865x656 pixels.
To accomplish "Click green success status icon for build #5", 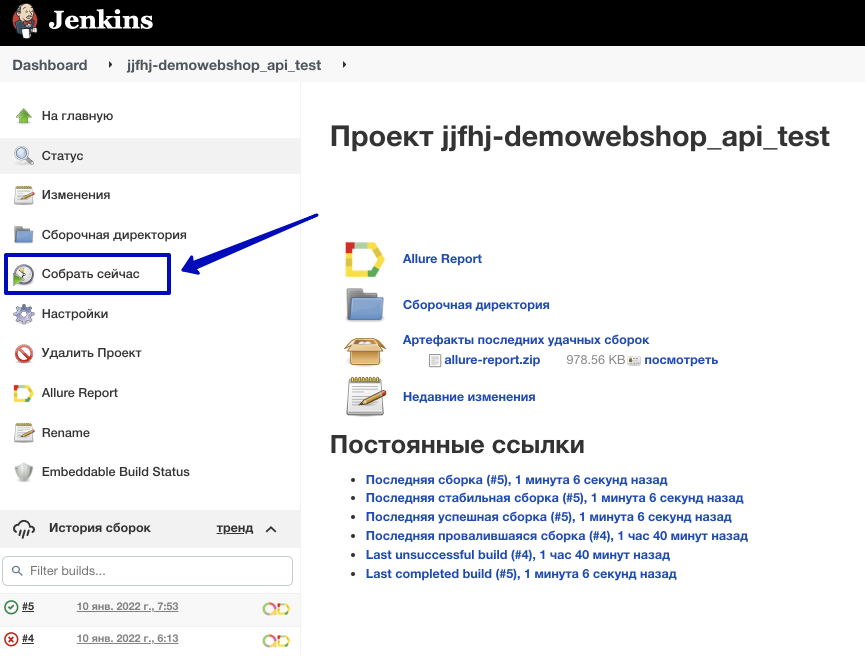I will point(11,607).
